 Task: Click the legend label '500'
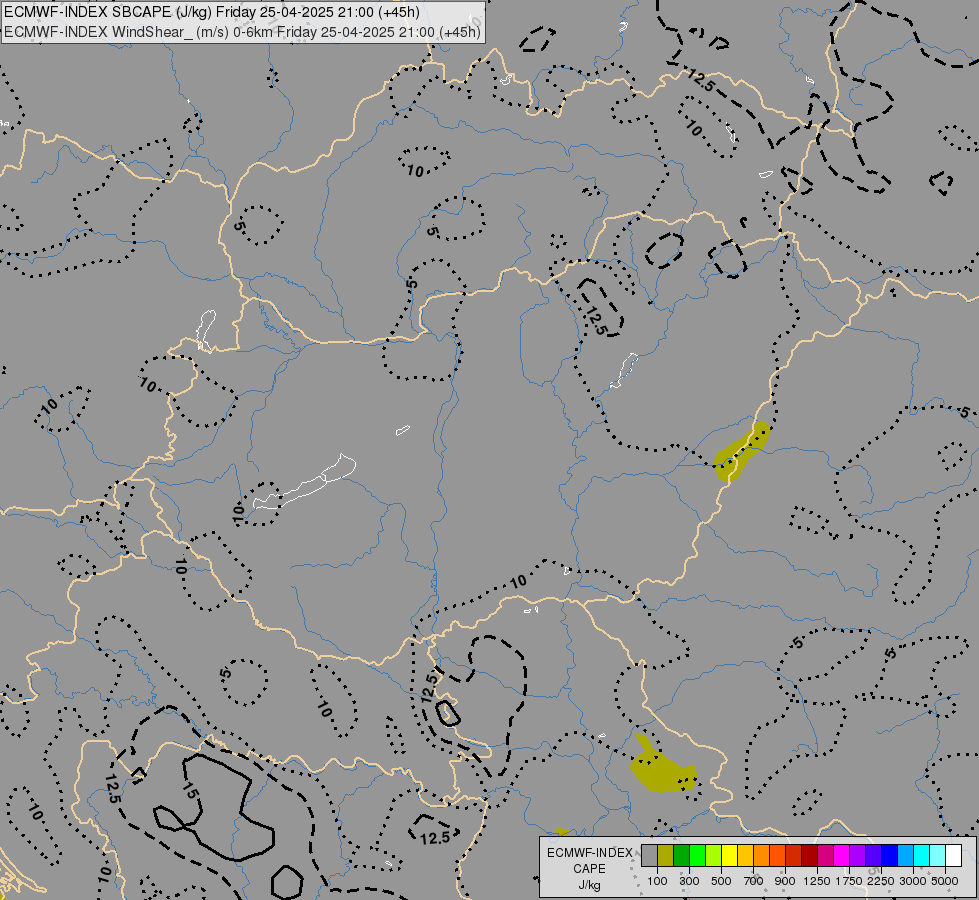click(721, 881)
